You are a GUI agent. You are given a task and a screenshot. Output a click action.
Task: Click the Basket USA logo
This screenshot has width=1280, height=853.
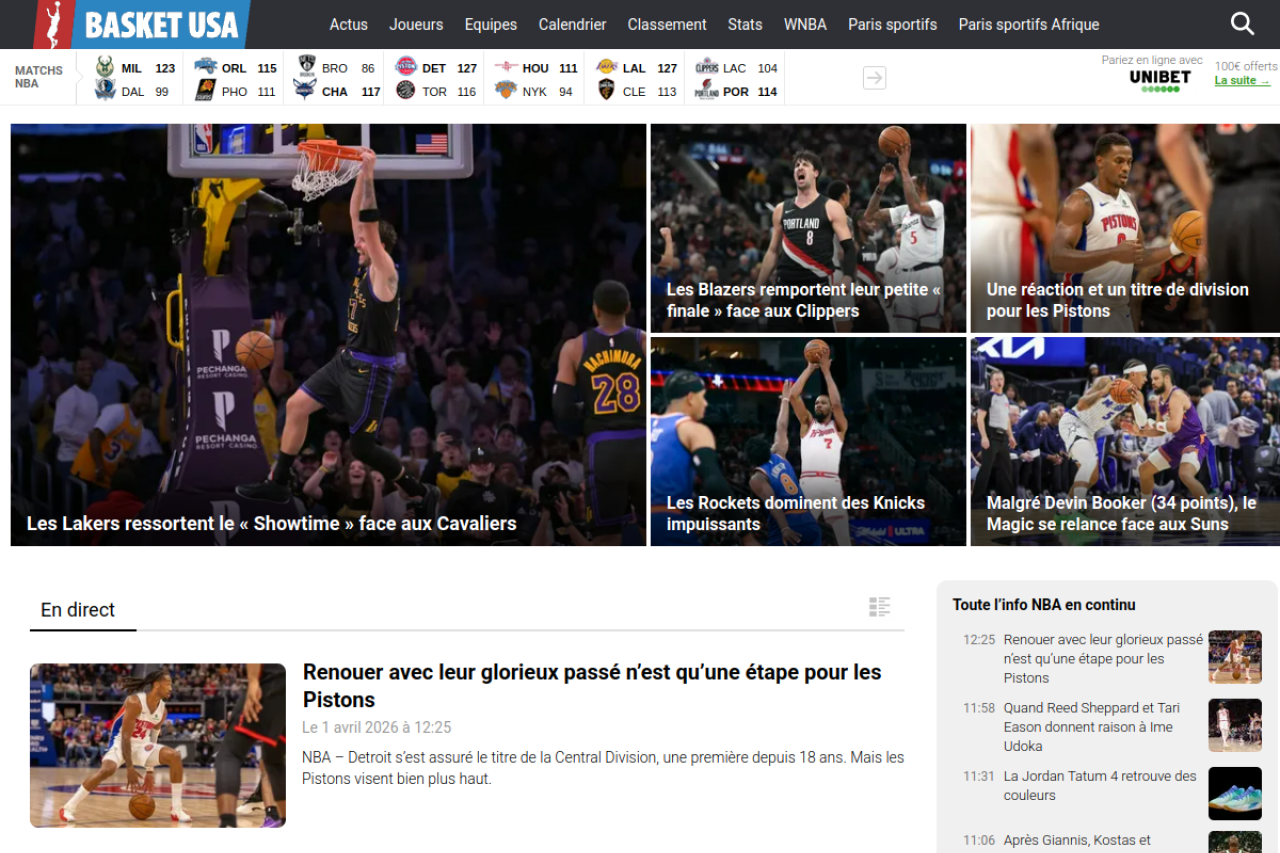(141, 25)
